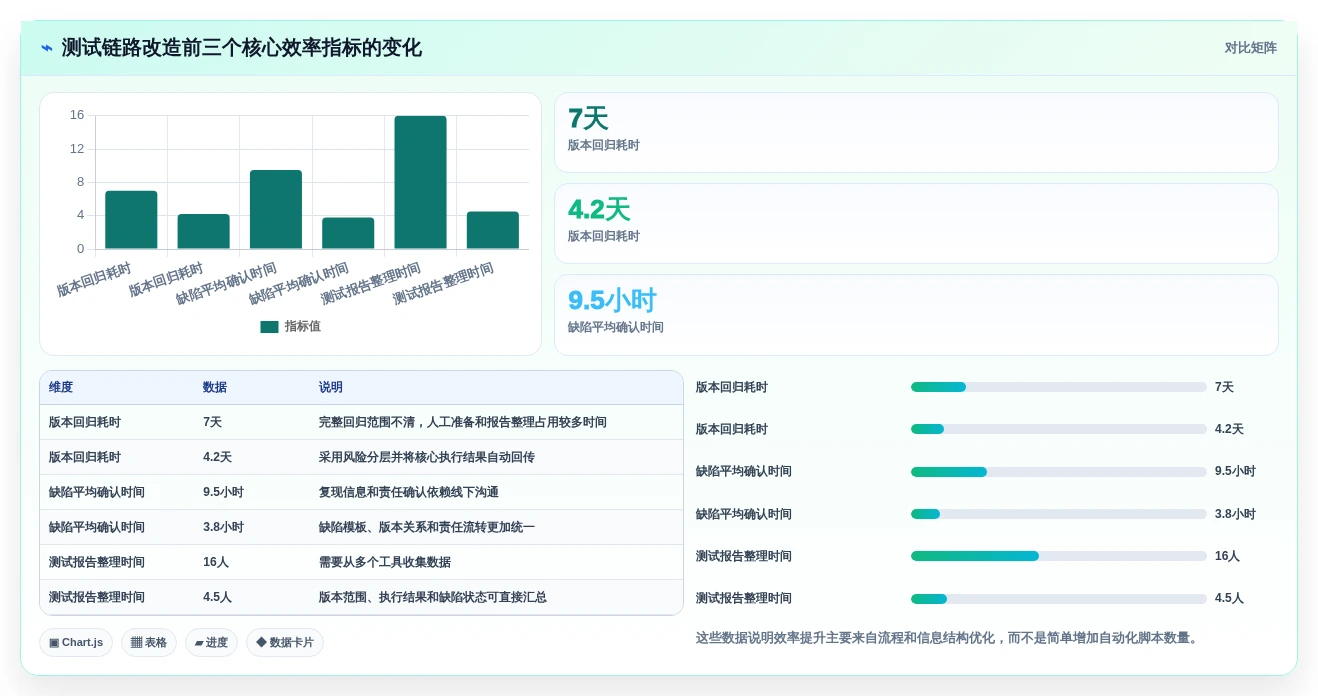Click the progress bar labeled 7天
This screenshot has height=696, width=1318.
click(1058, 387)
